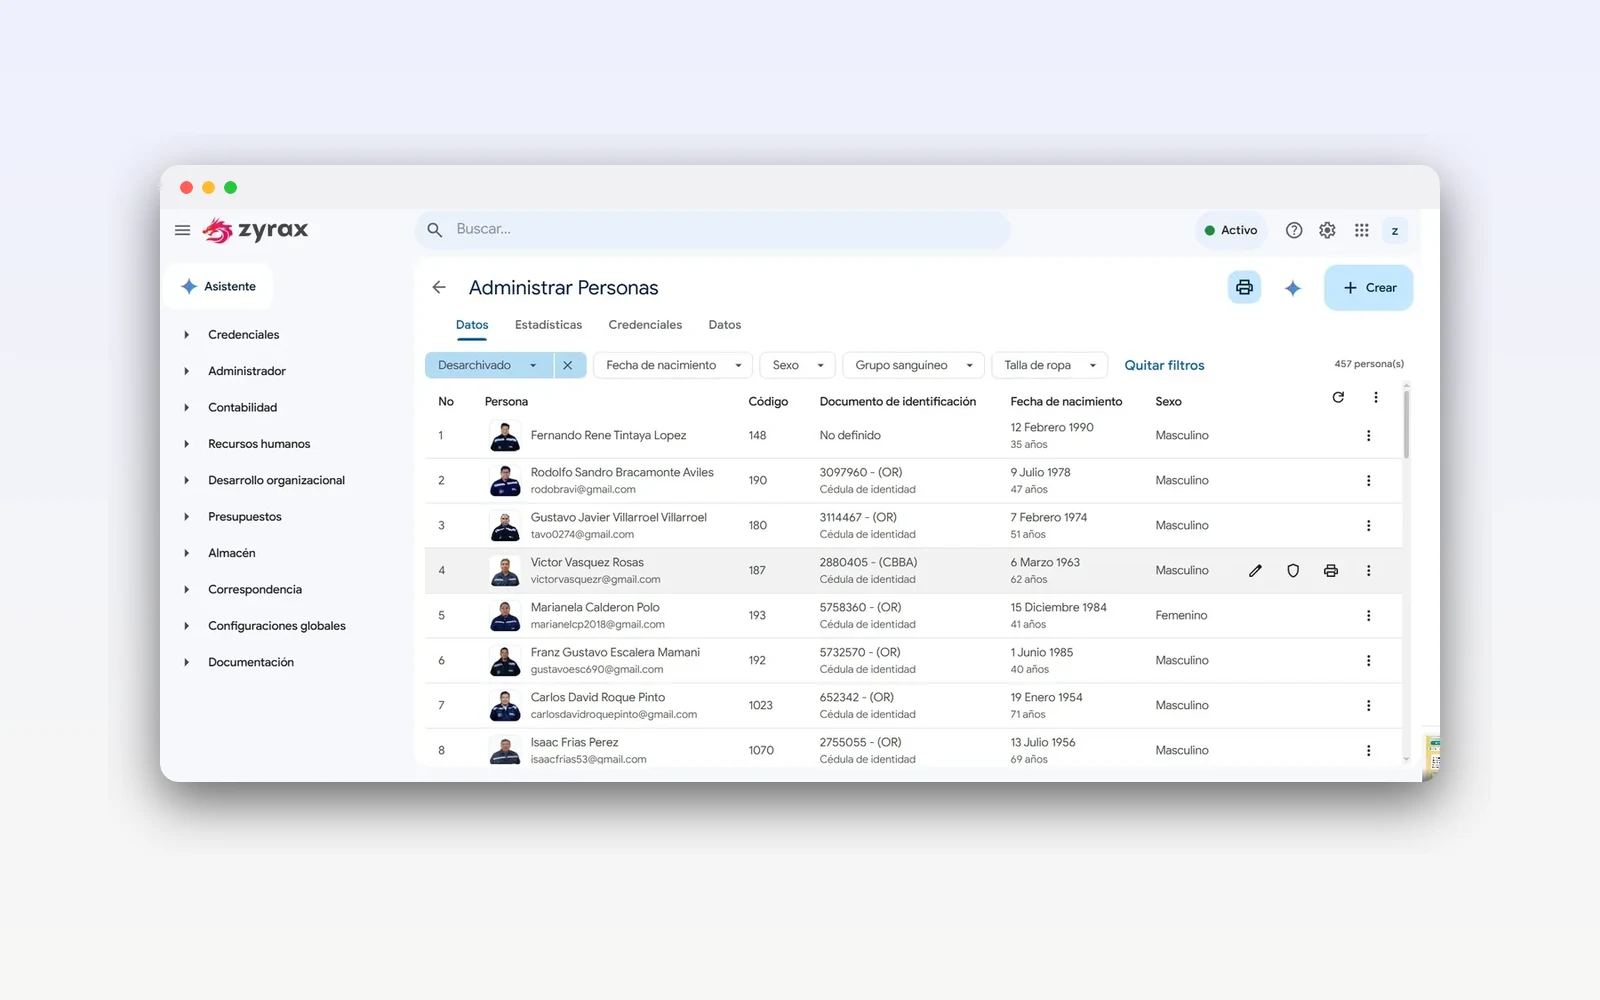Screen dimensions: 1600x1000
Task: Open more options for Marianela Calderon Polo
Action: pyautogui.click(x=1369, y=616)
